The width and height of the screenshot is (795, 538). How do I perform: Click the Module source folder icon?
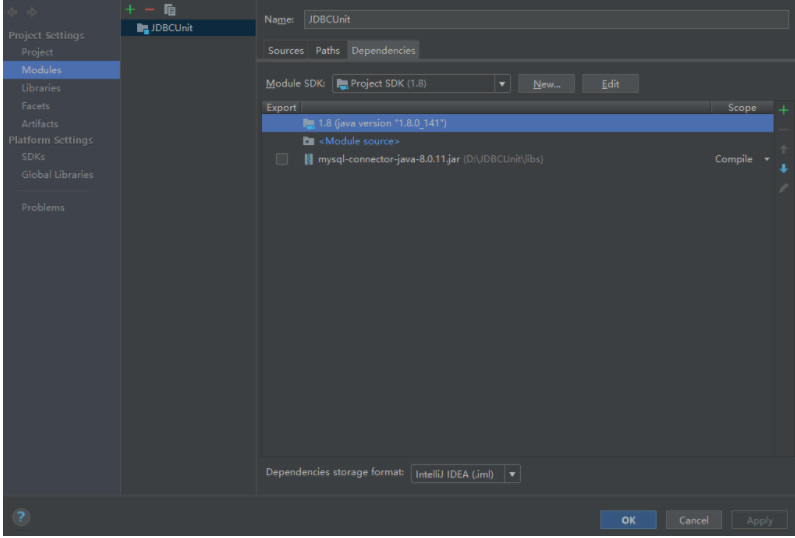(308, 141)
